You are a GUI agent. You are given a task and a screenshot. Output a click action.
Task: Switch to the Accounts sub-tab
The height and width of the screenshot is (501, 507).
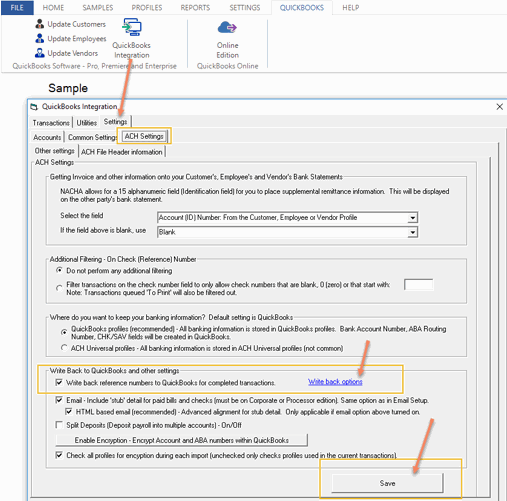pos(47,137)
